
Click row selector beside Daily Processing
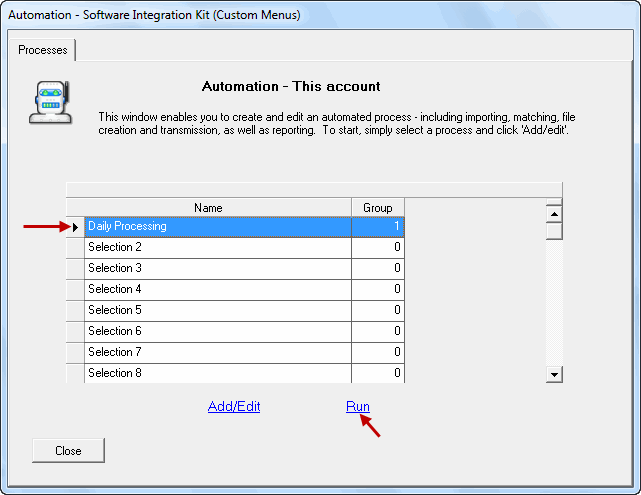pyautogui.click(x=75, y=227)
